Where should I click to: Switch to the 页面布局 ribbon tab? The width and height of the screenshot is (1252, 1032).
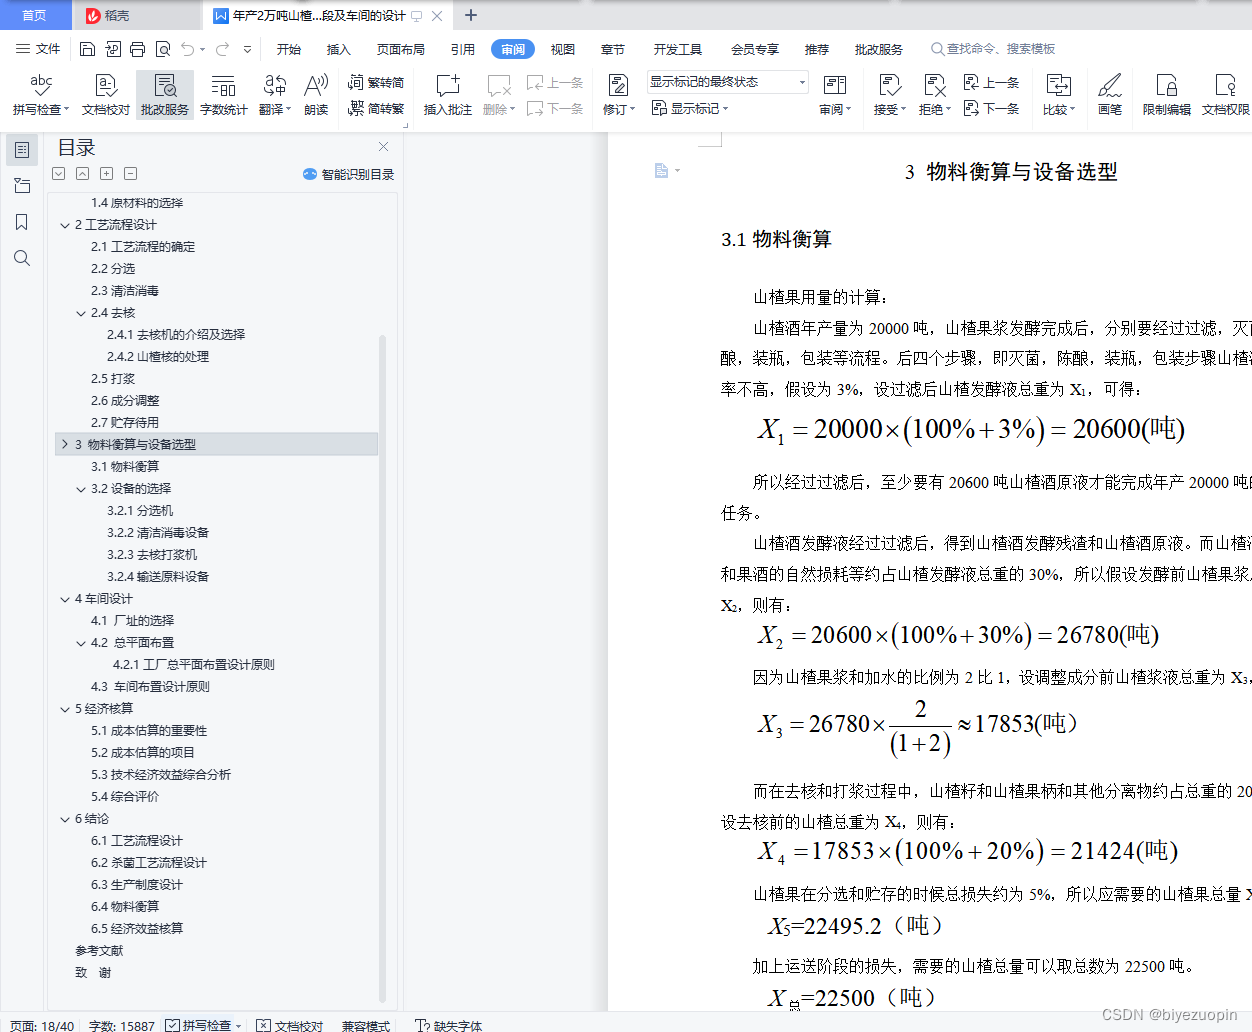point(401,49)
